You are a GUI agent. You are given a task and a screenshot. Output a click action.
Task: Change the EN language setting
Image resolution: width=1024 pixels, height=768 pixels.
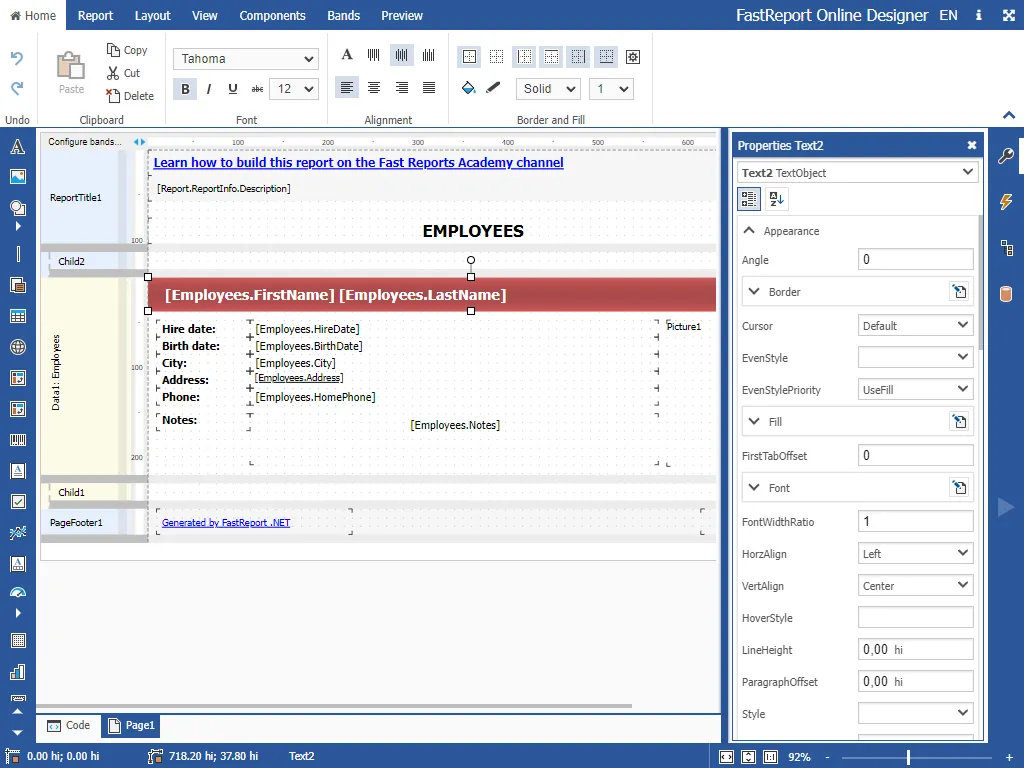tap(948, 15)
